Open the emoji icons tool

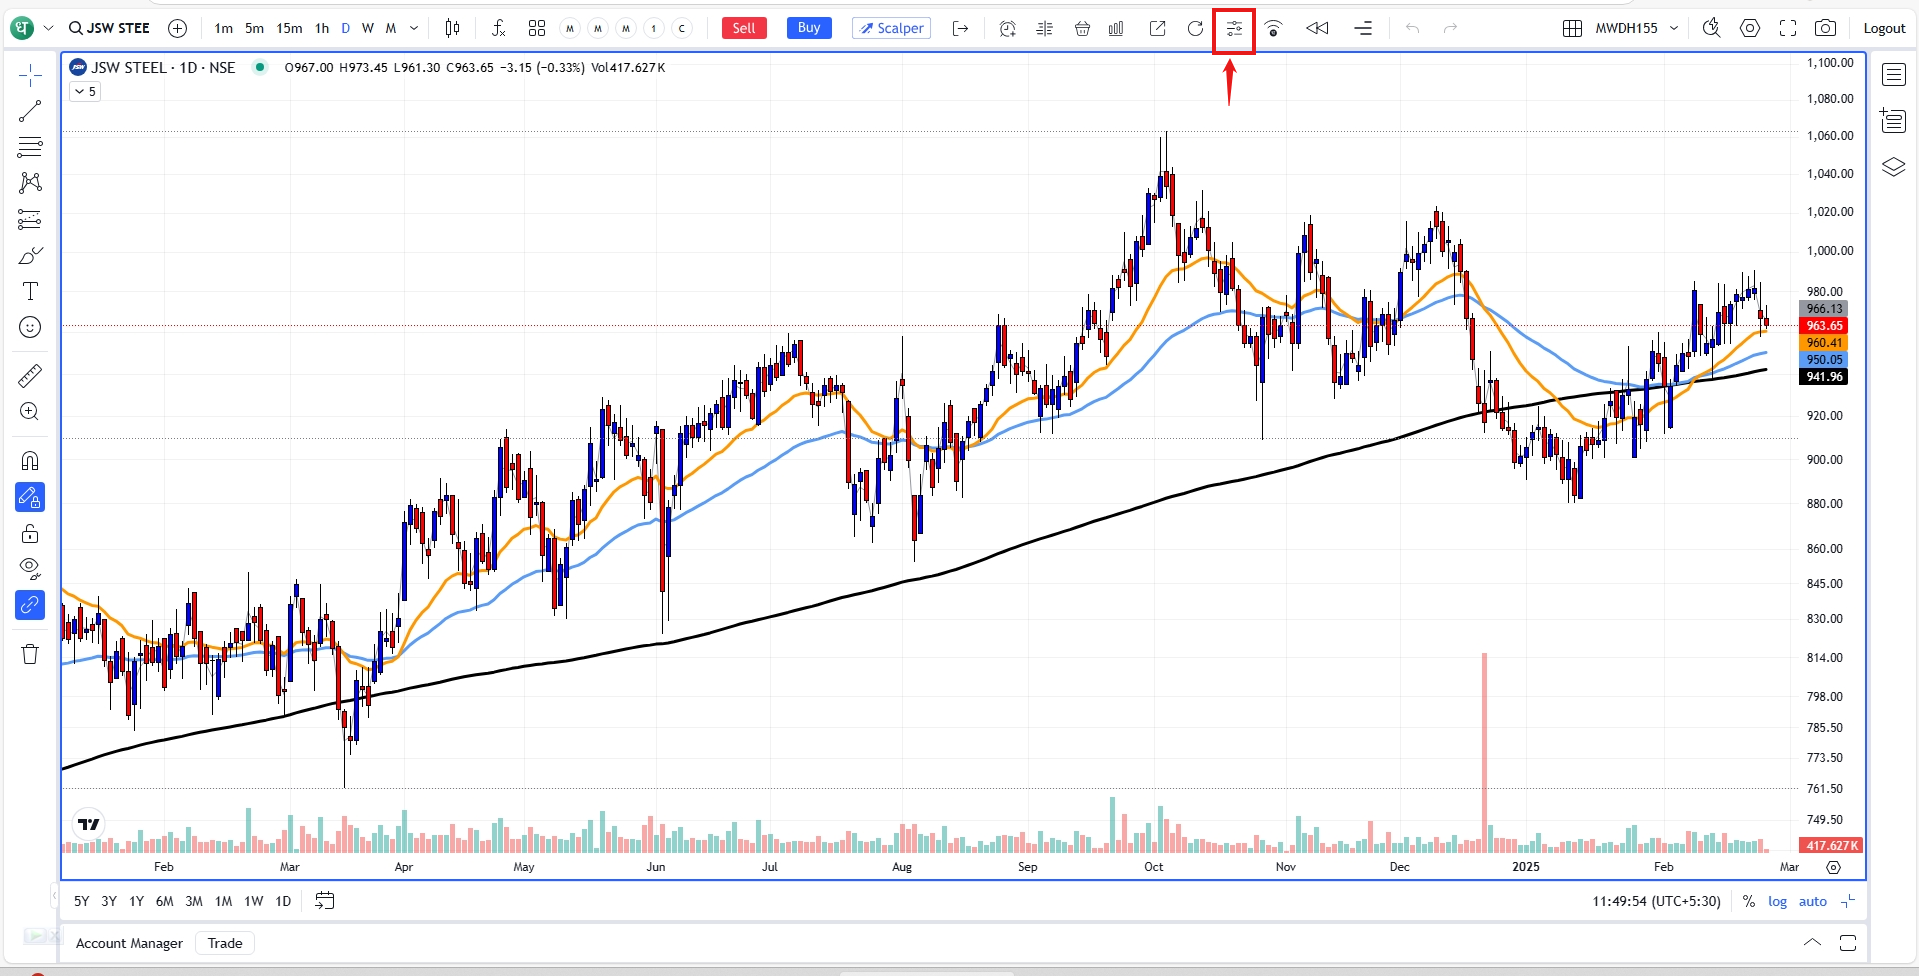coord(30,327)
